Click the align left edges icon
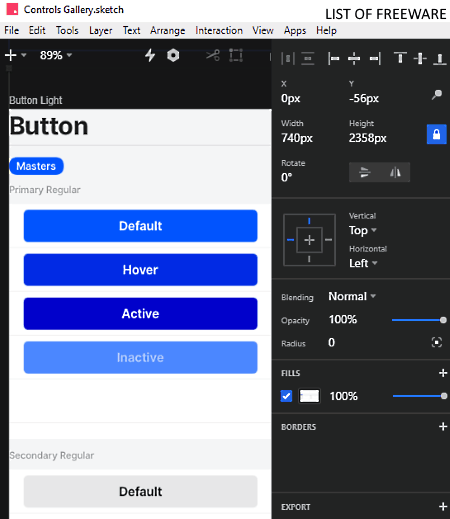The width and height of the screenshot is (450, 519). pos(333,59)
